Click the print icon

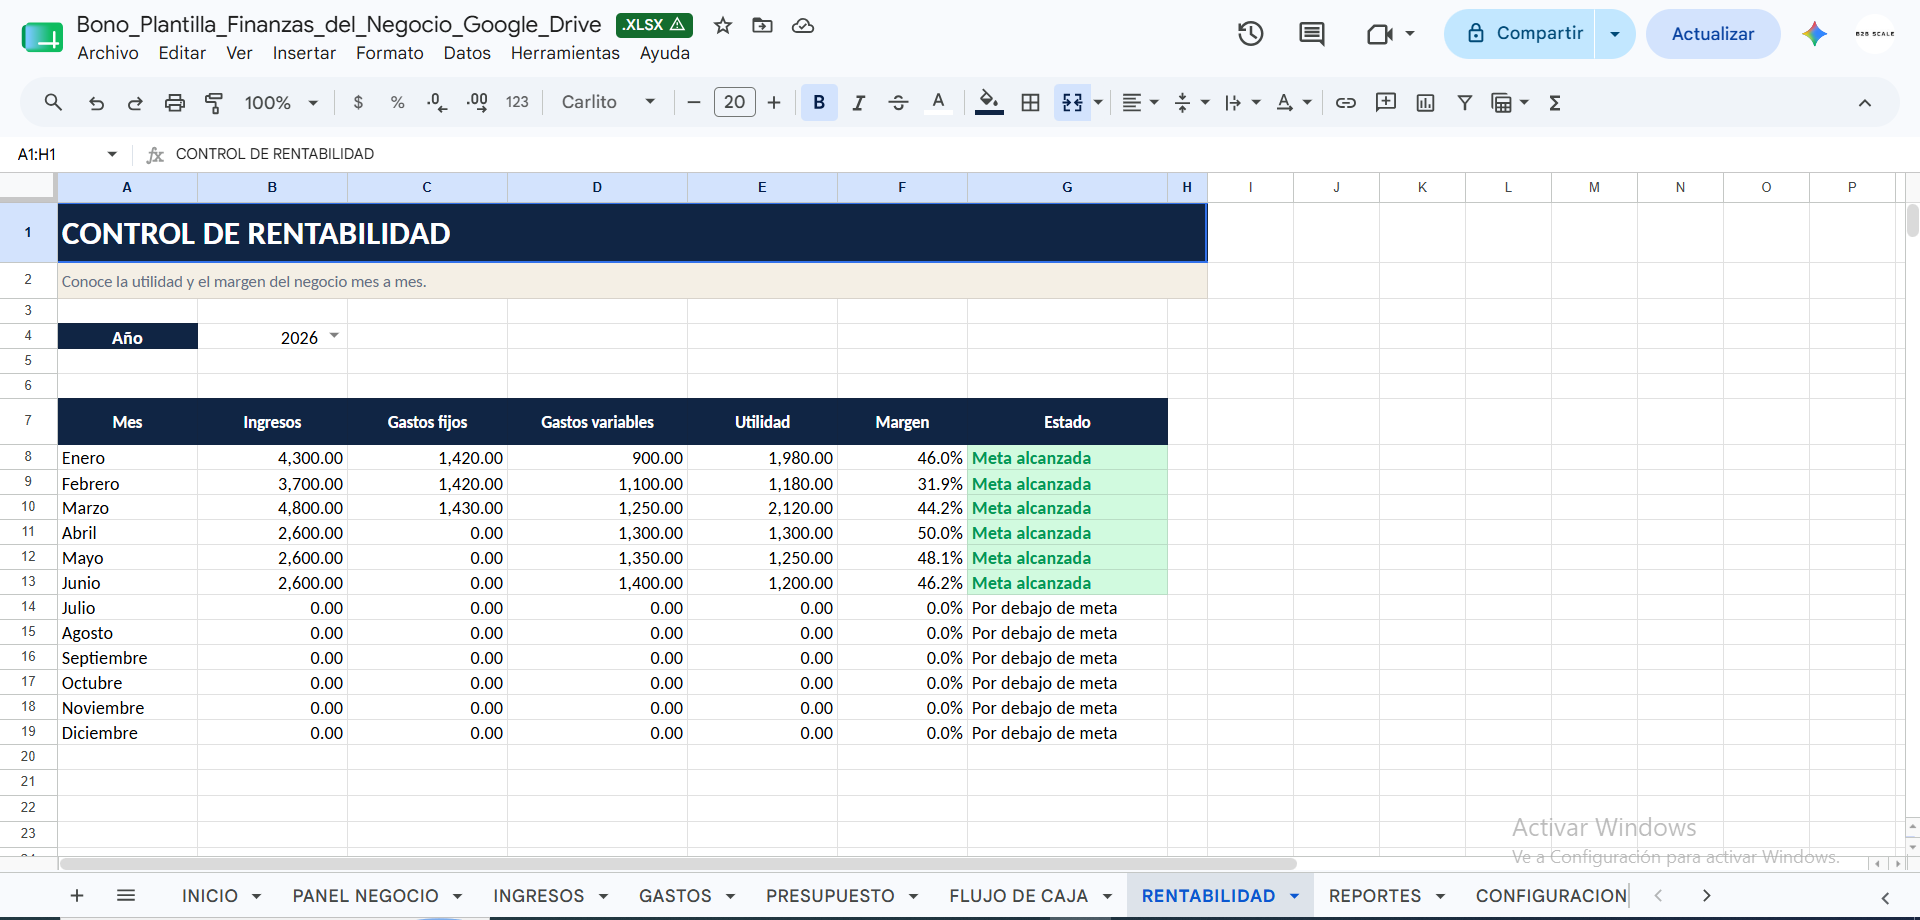coord(175,102)
